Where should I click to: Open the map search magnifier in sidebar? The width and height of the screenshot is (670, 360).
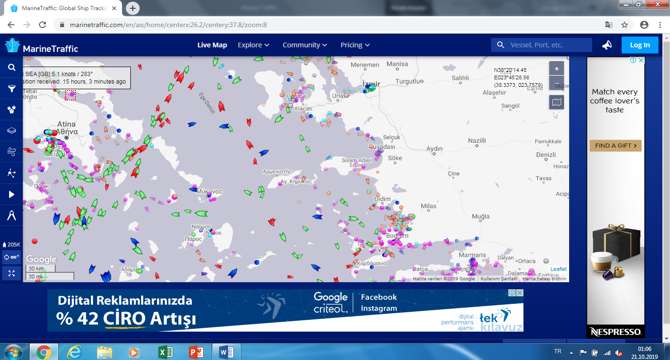click(12, 67)
